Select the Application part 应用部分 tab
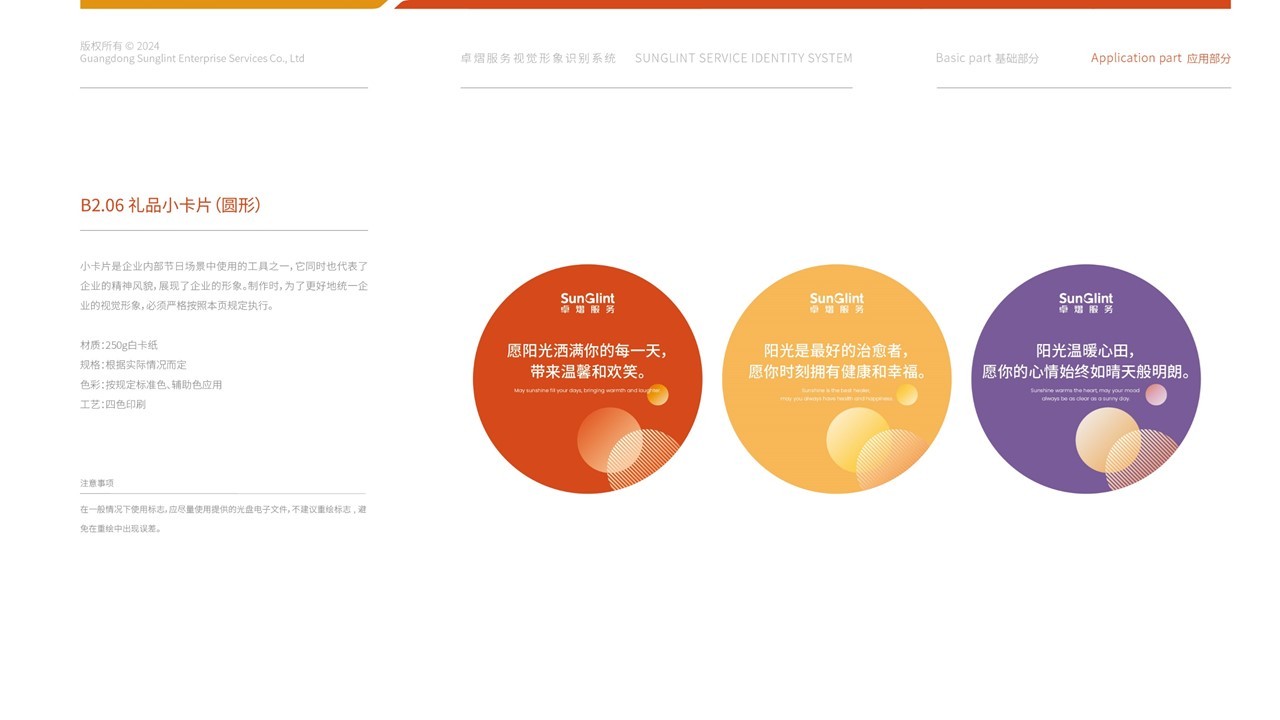The width and height of the screenshot is (1280, 720). 1161,58
